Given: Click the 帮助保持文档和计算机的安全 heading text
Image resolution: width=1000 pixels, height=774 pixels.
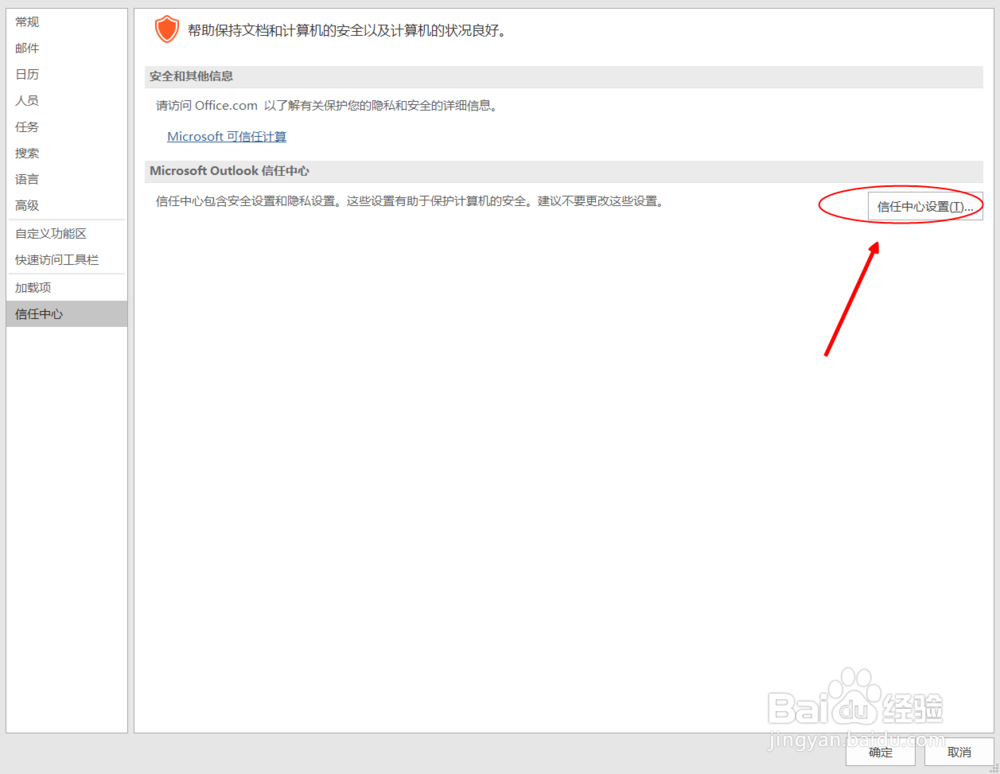Looking at the screenshot, I should point(348,31).
